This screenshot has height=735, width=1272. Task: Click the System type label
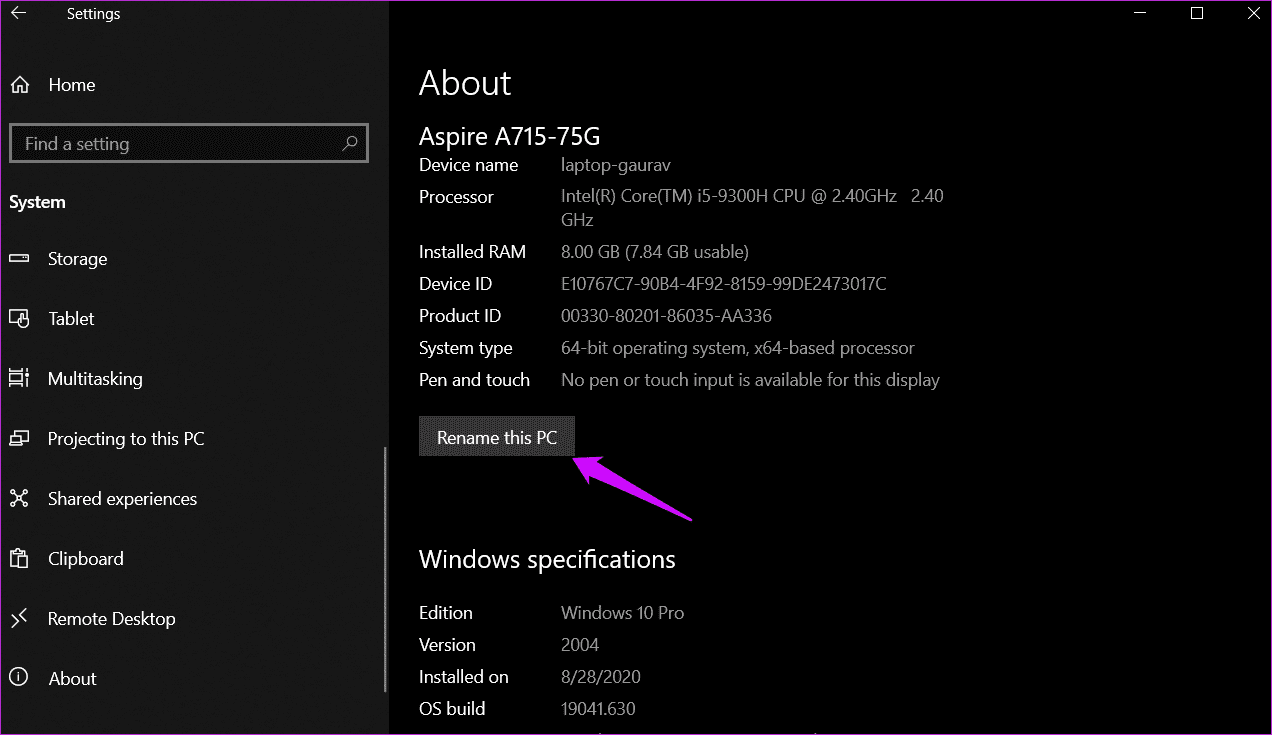tap(466, 348)
